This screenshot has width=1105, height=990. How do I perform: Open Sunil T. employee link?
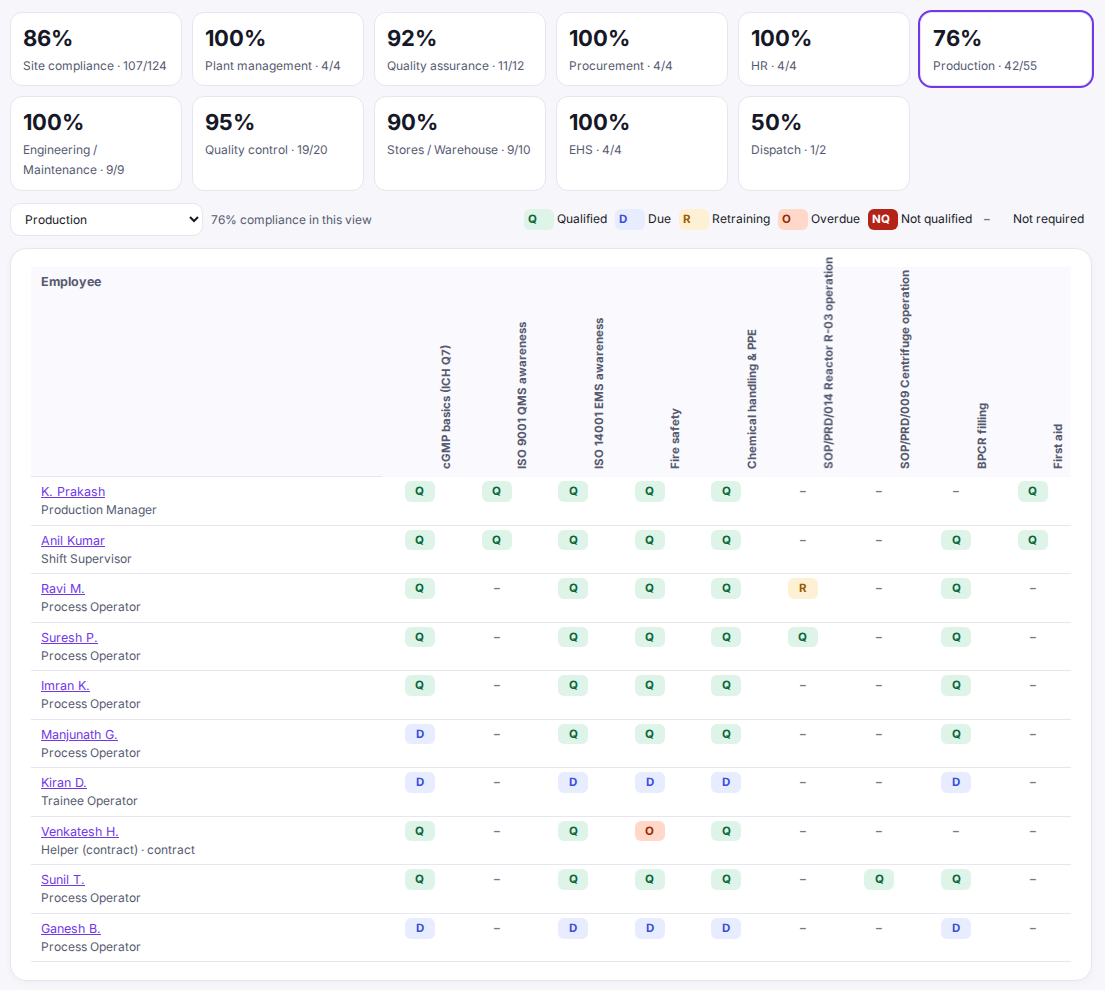coord(63,879)
